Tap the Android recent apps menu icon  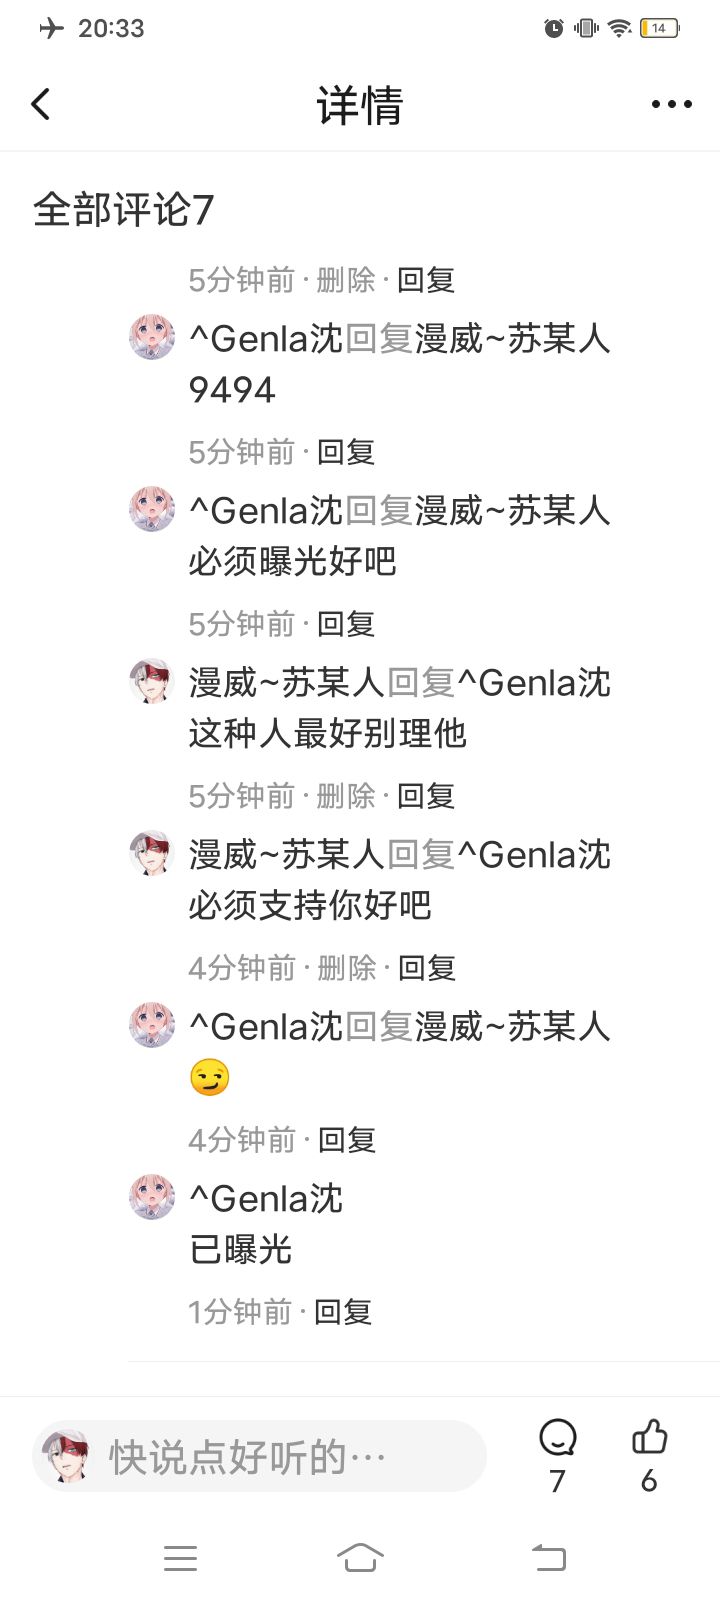(180, 1557)
